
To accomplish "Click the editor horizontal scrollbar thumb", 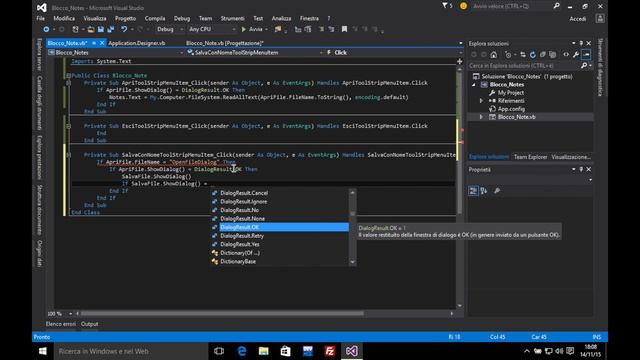I will (x=222, y=314).
